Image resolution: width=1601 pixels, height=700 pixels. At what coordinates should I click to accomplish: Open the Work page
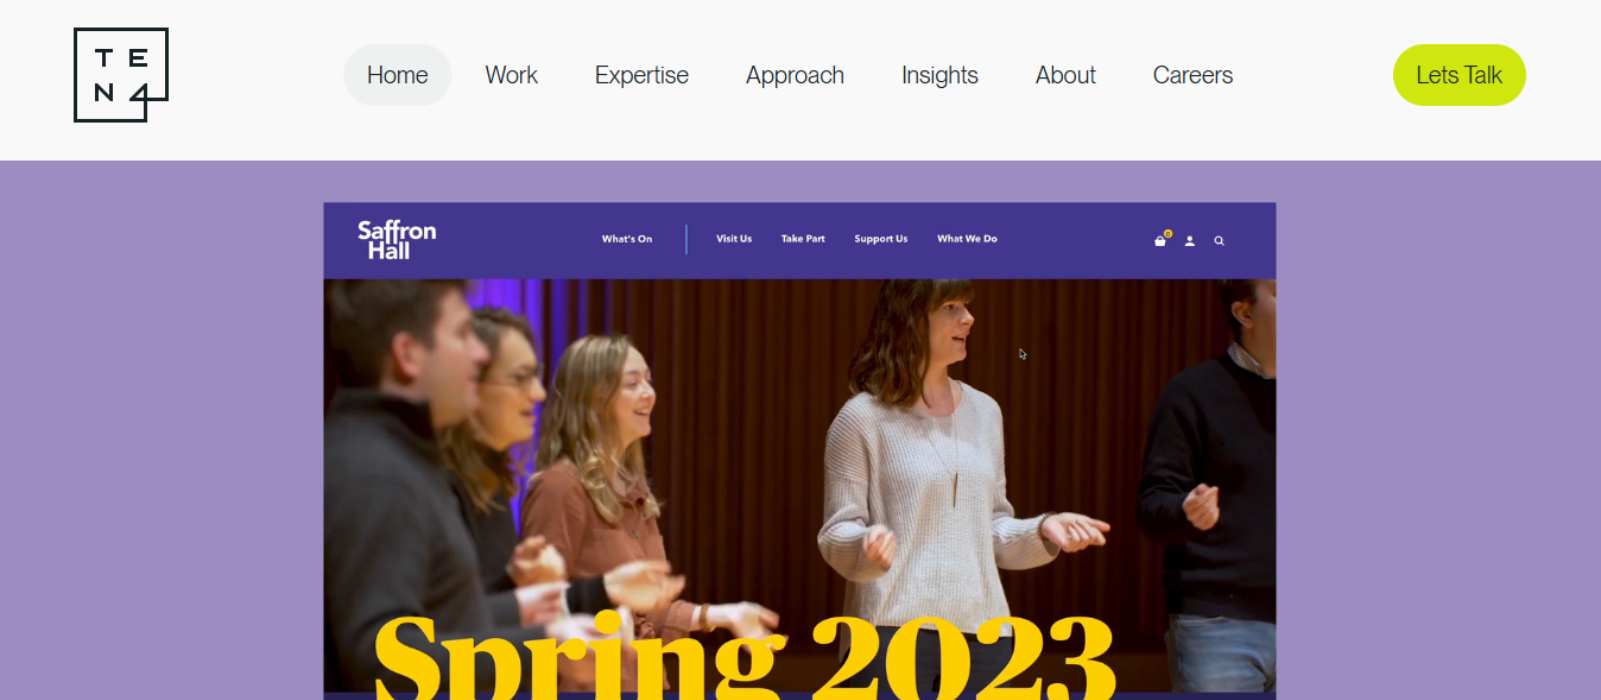pyautogui.click(x=511, y=75)
